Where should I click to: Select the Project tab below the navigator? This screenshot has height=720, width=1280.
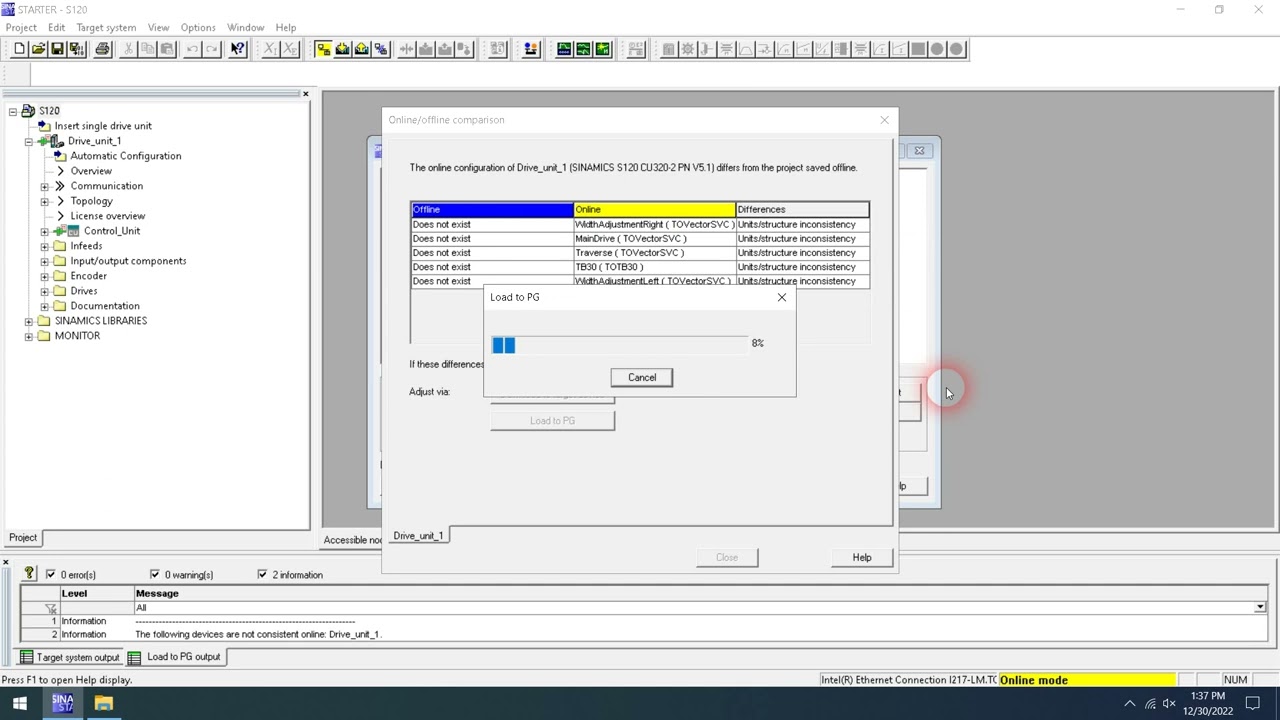click(23, 538)
